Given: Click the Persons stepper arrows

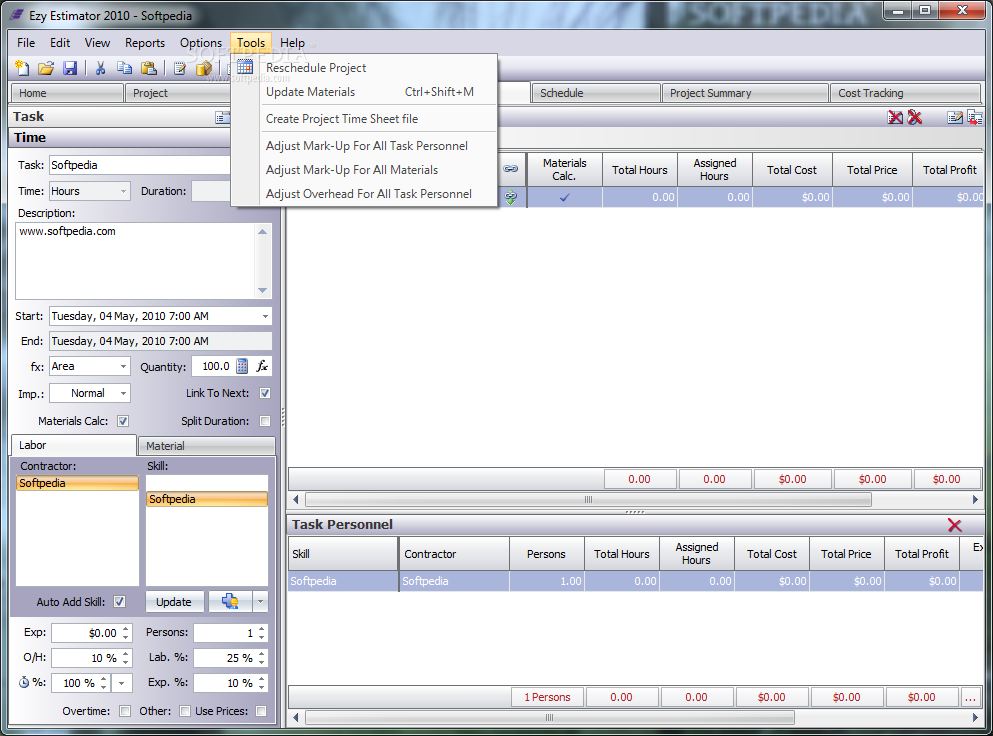Looking at the screenshot, I should (262, 633).
